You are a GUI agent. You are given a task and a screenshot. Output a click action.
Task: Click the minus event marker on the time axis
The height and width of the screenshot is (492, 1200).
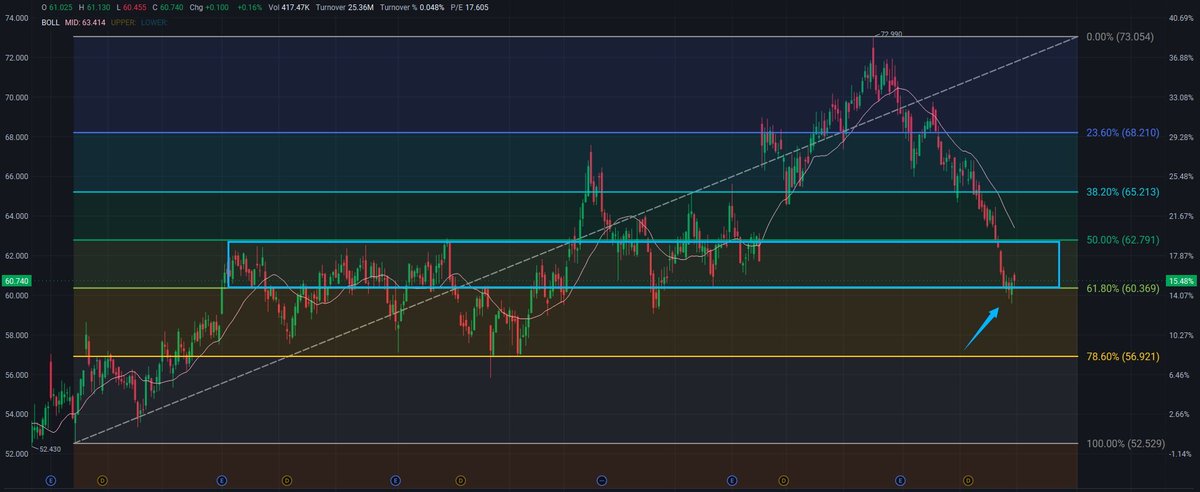pyautogui.click(x=602, y=480)
